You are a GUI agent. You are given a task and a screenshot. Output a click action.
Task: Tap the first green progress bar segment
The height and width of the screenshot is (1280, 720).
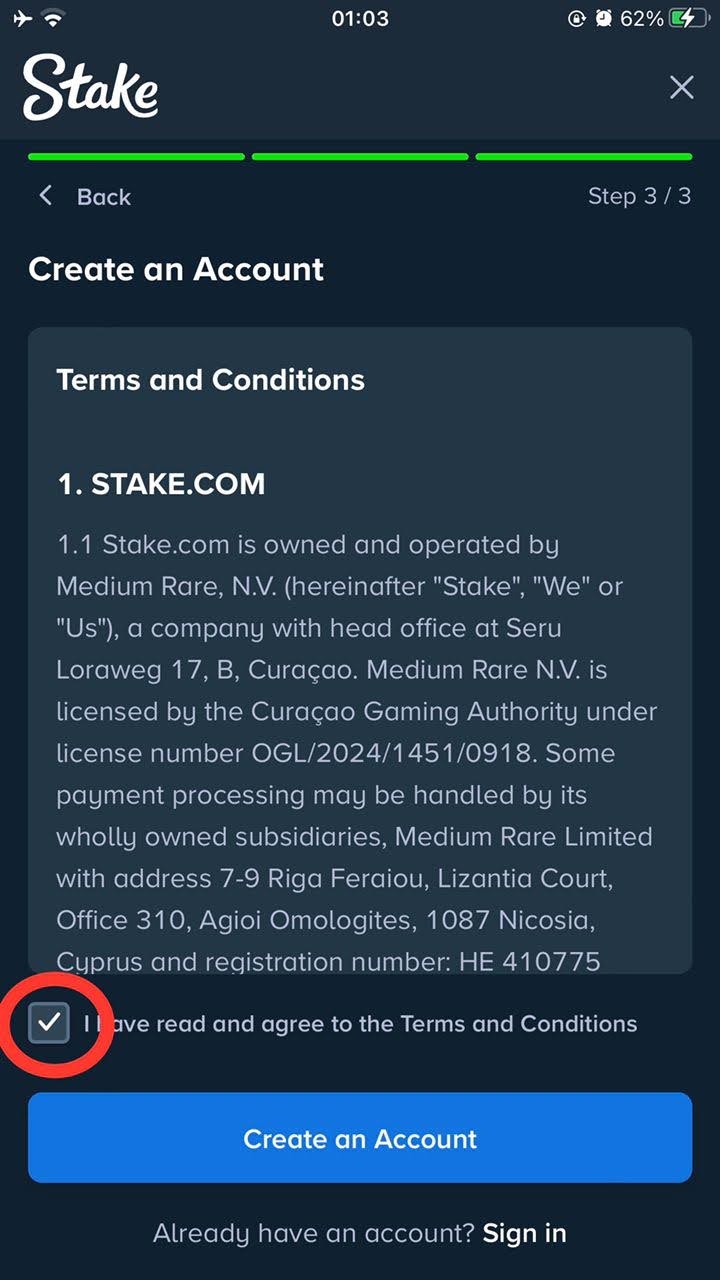136,156
